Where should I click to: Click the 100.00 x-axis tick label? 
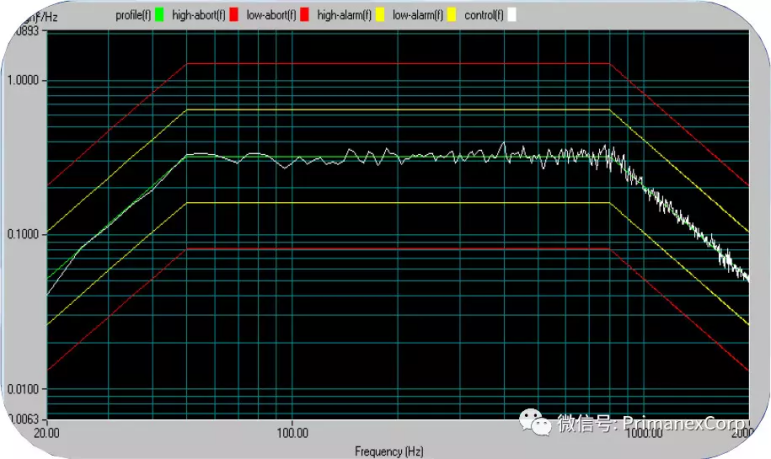pos(291,435)
